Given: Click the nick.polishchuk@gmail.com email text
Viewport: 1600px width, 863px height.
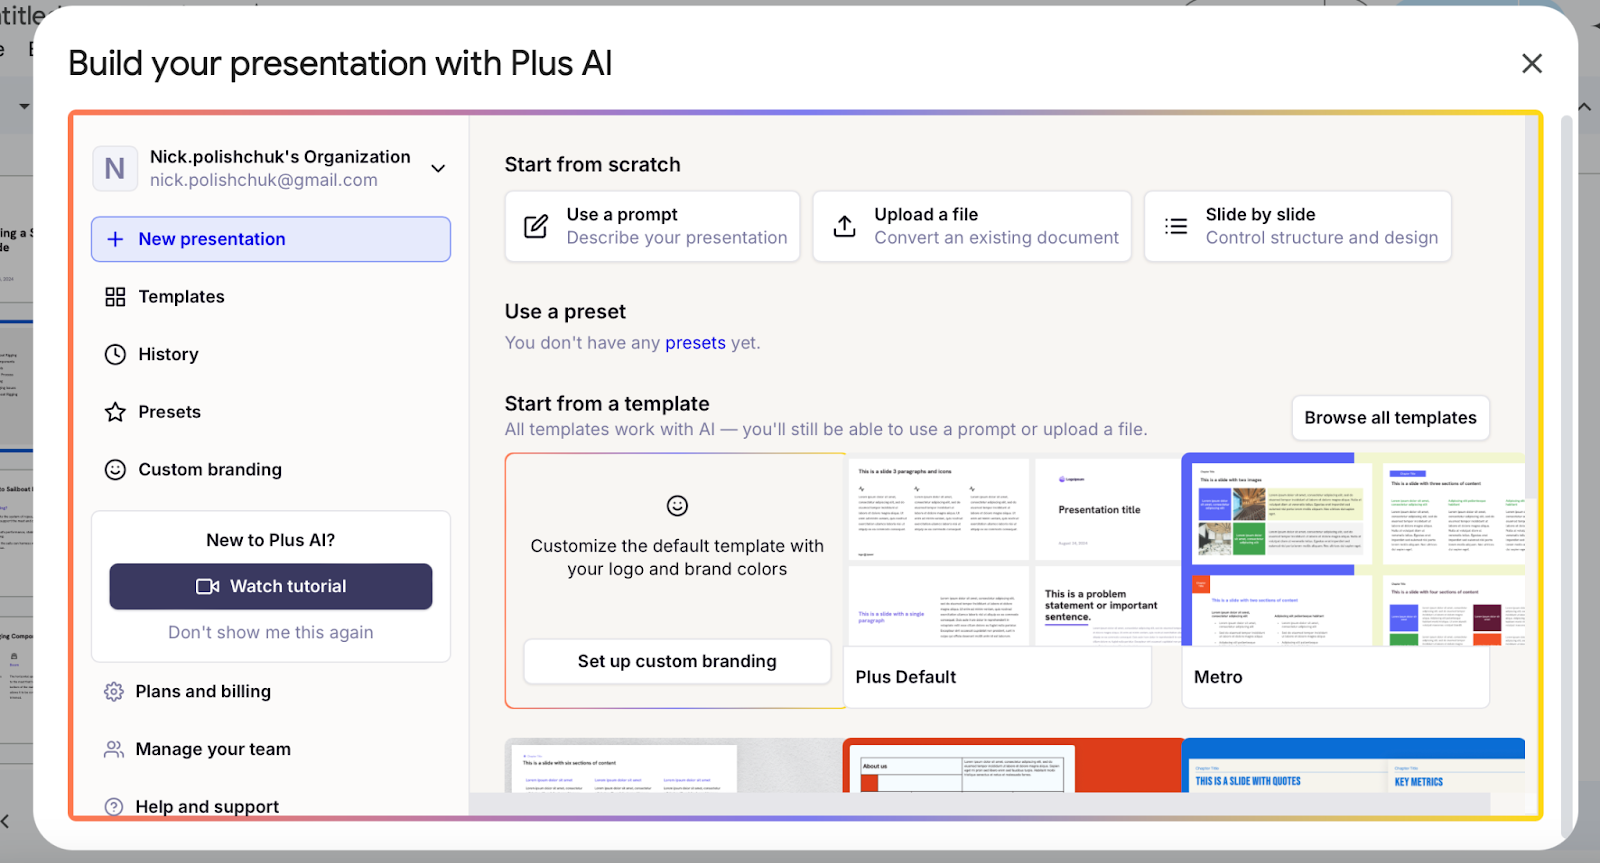Looking at the screenshot, I should point(264,180).
